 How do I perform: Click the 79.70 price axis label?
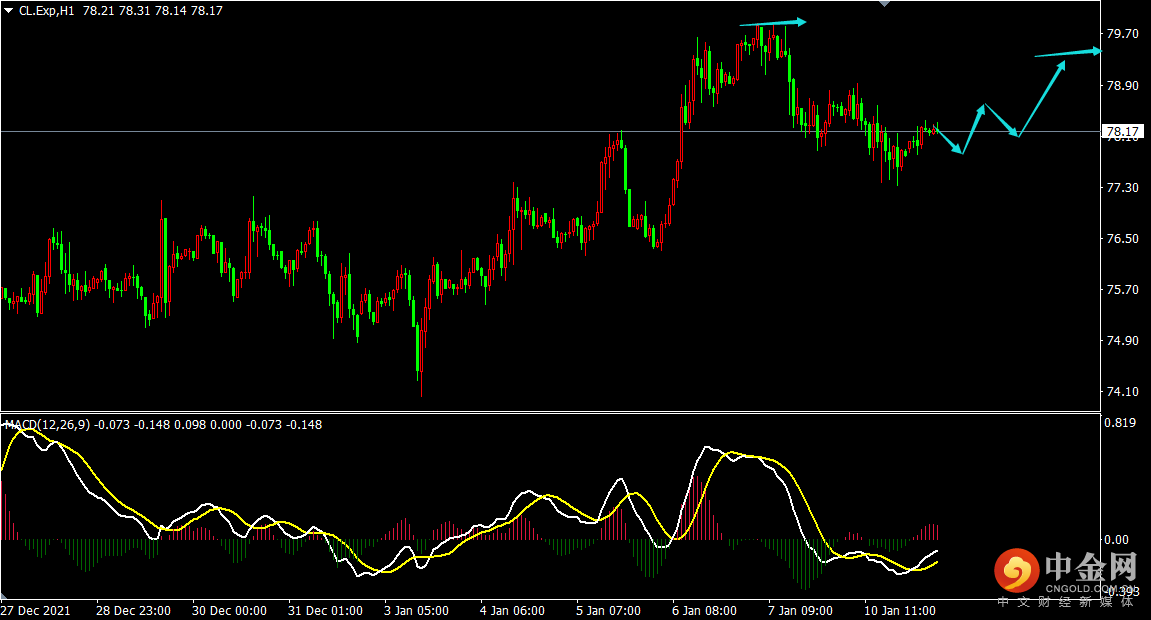1119,34
